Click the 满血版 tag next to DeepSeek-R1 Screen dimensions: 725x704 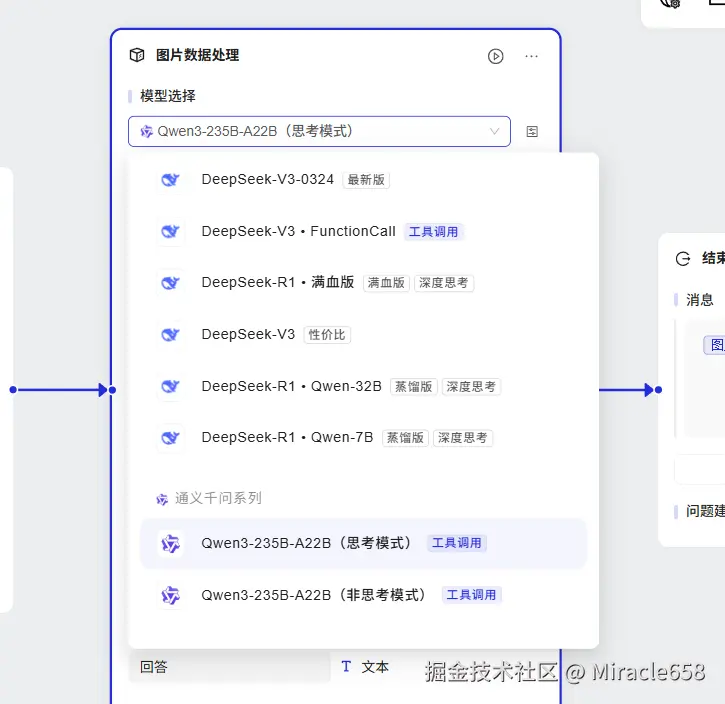click(x=386, y=283)
